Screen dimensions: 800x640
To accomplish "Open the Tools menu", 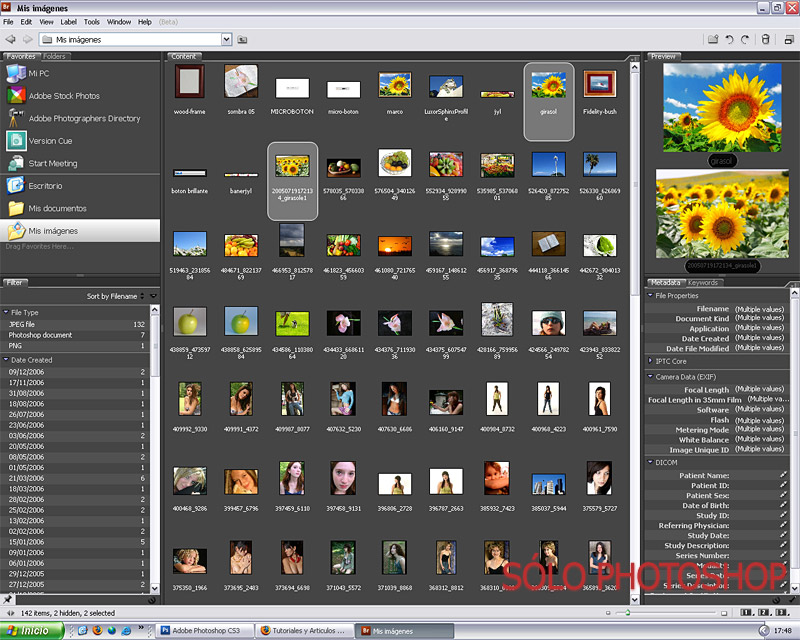I will pyautogui.click(x=92, y=21).
